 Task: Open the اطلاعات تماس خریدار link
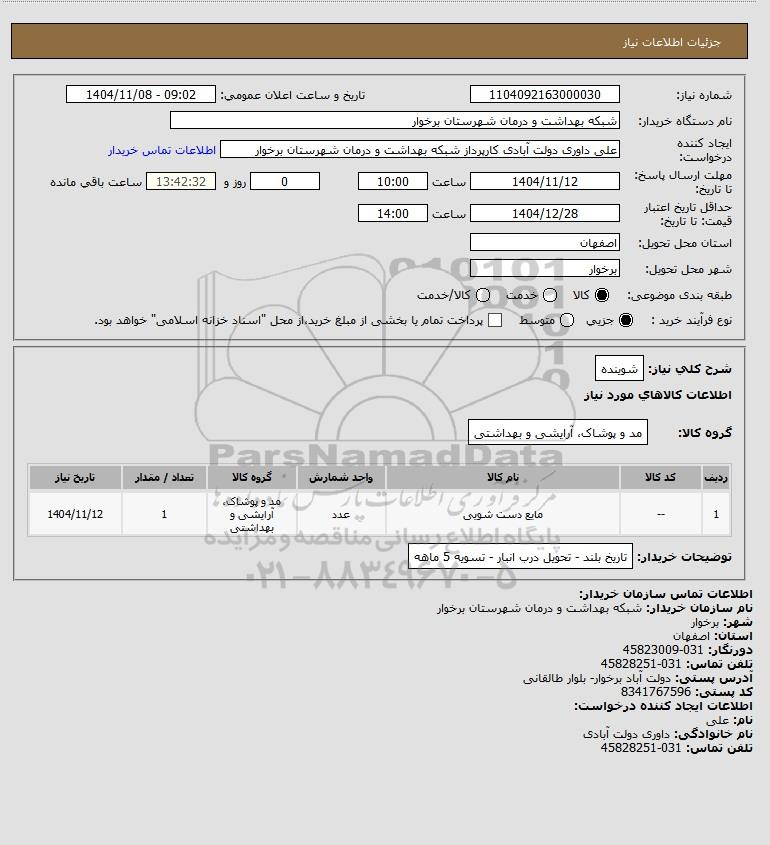[x=162, y=150]
